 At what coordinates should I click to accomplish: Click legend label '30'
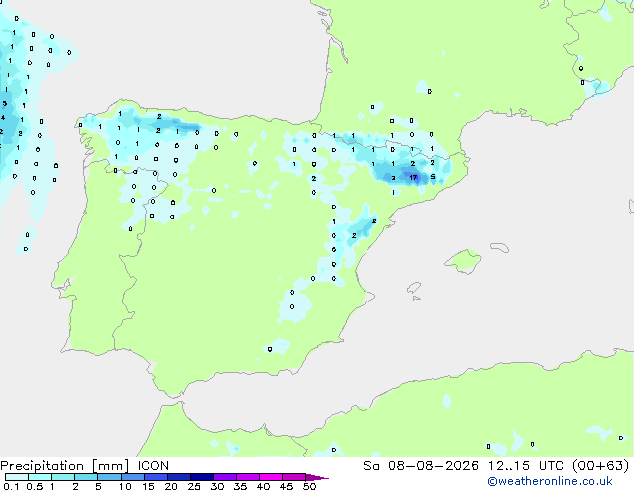point(217,486)
